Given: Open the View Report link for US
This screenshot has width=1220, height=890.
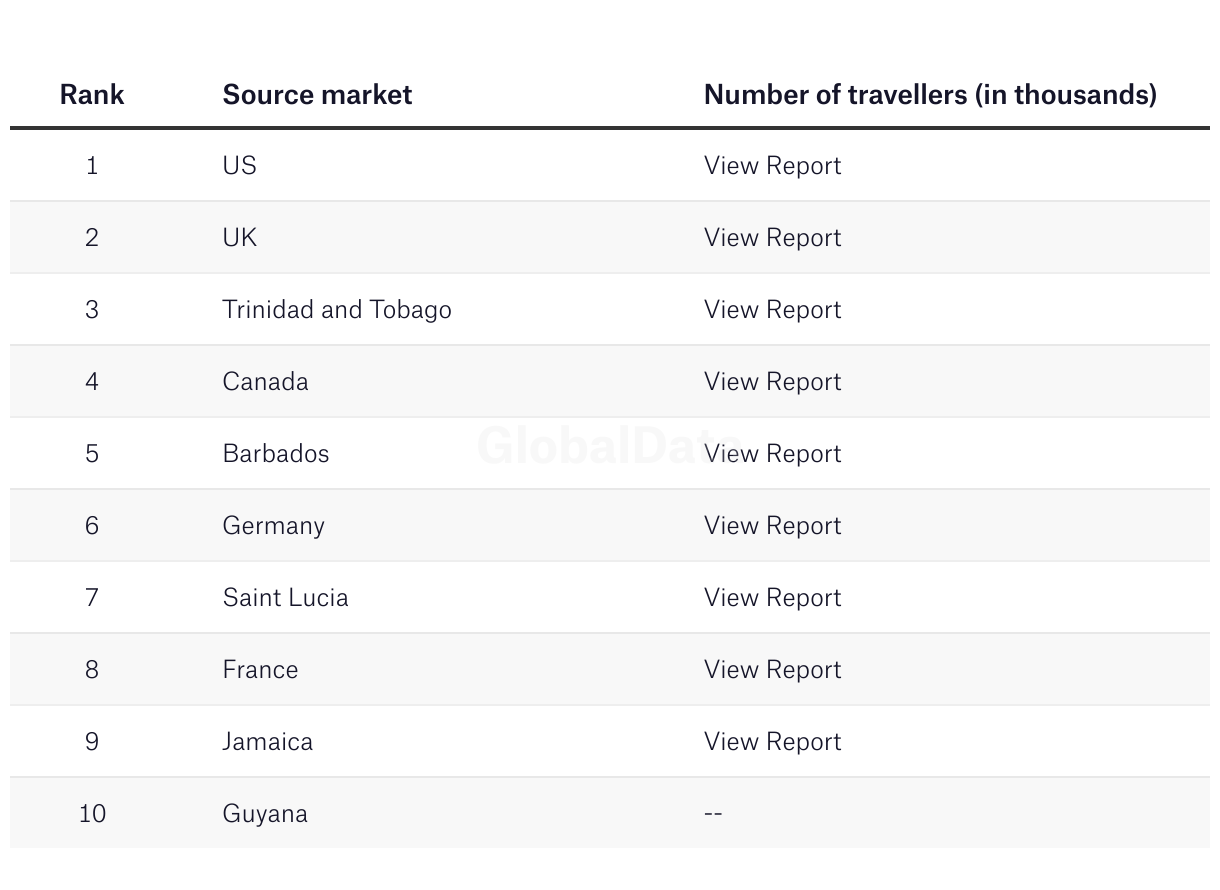Looking at the screenshot, I should point(772,166).
